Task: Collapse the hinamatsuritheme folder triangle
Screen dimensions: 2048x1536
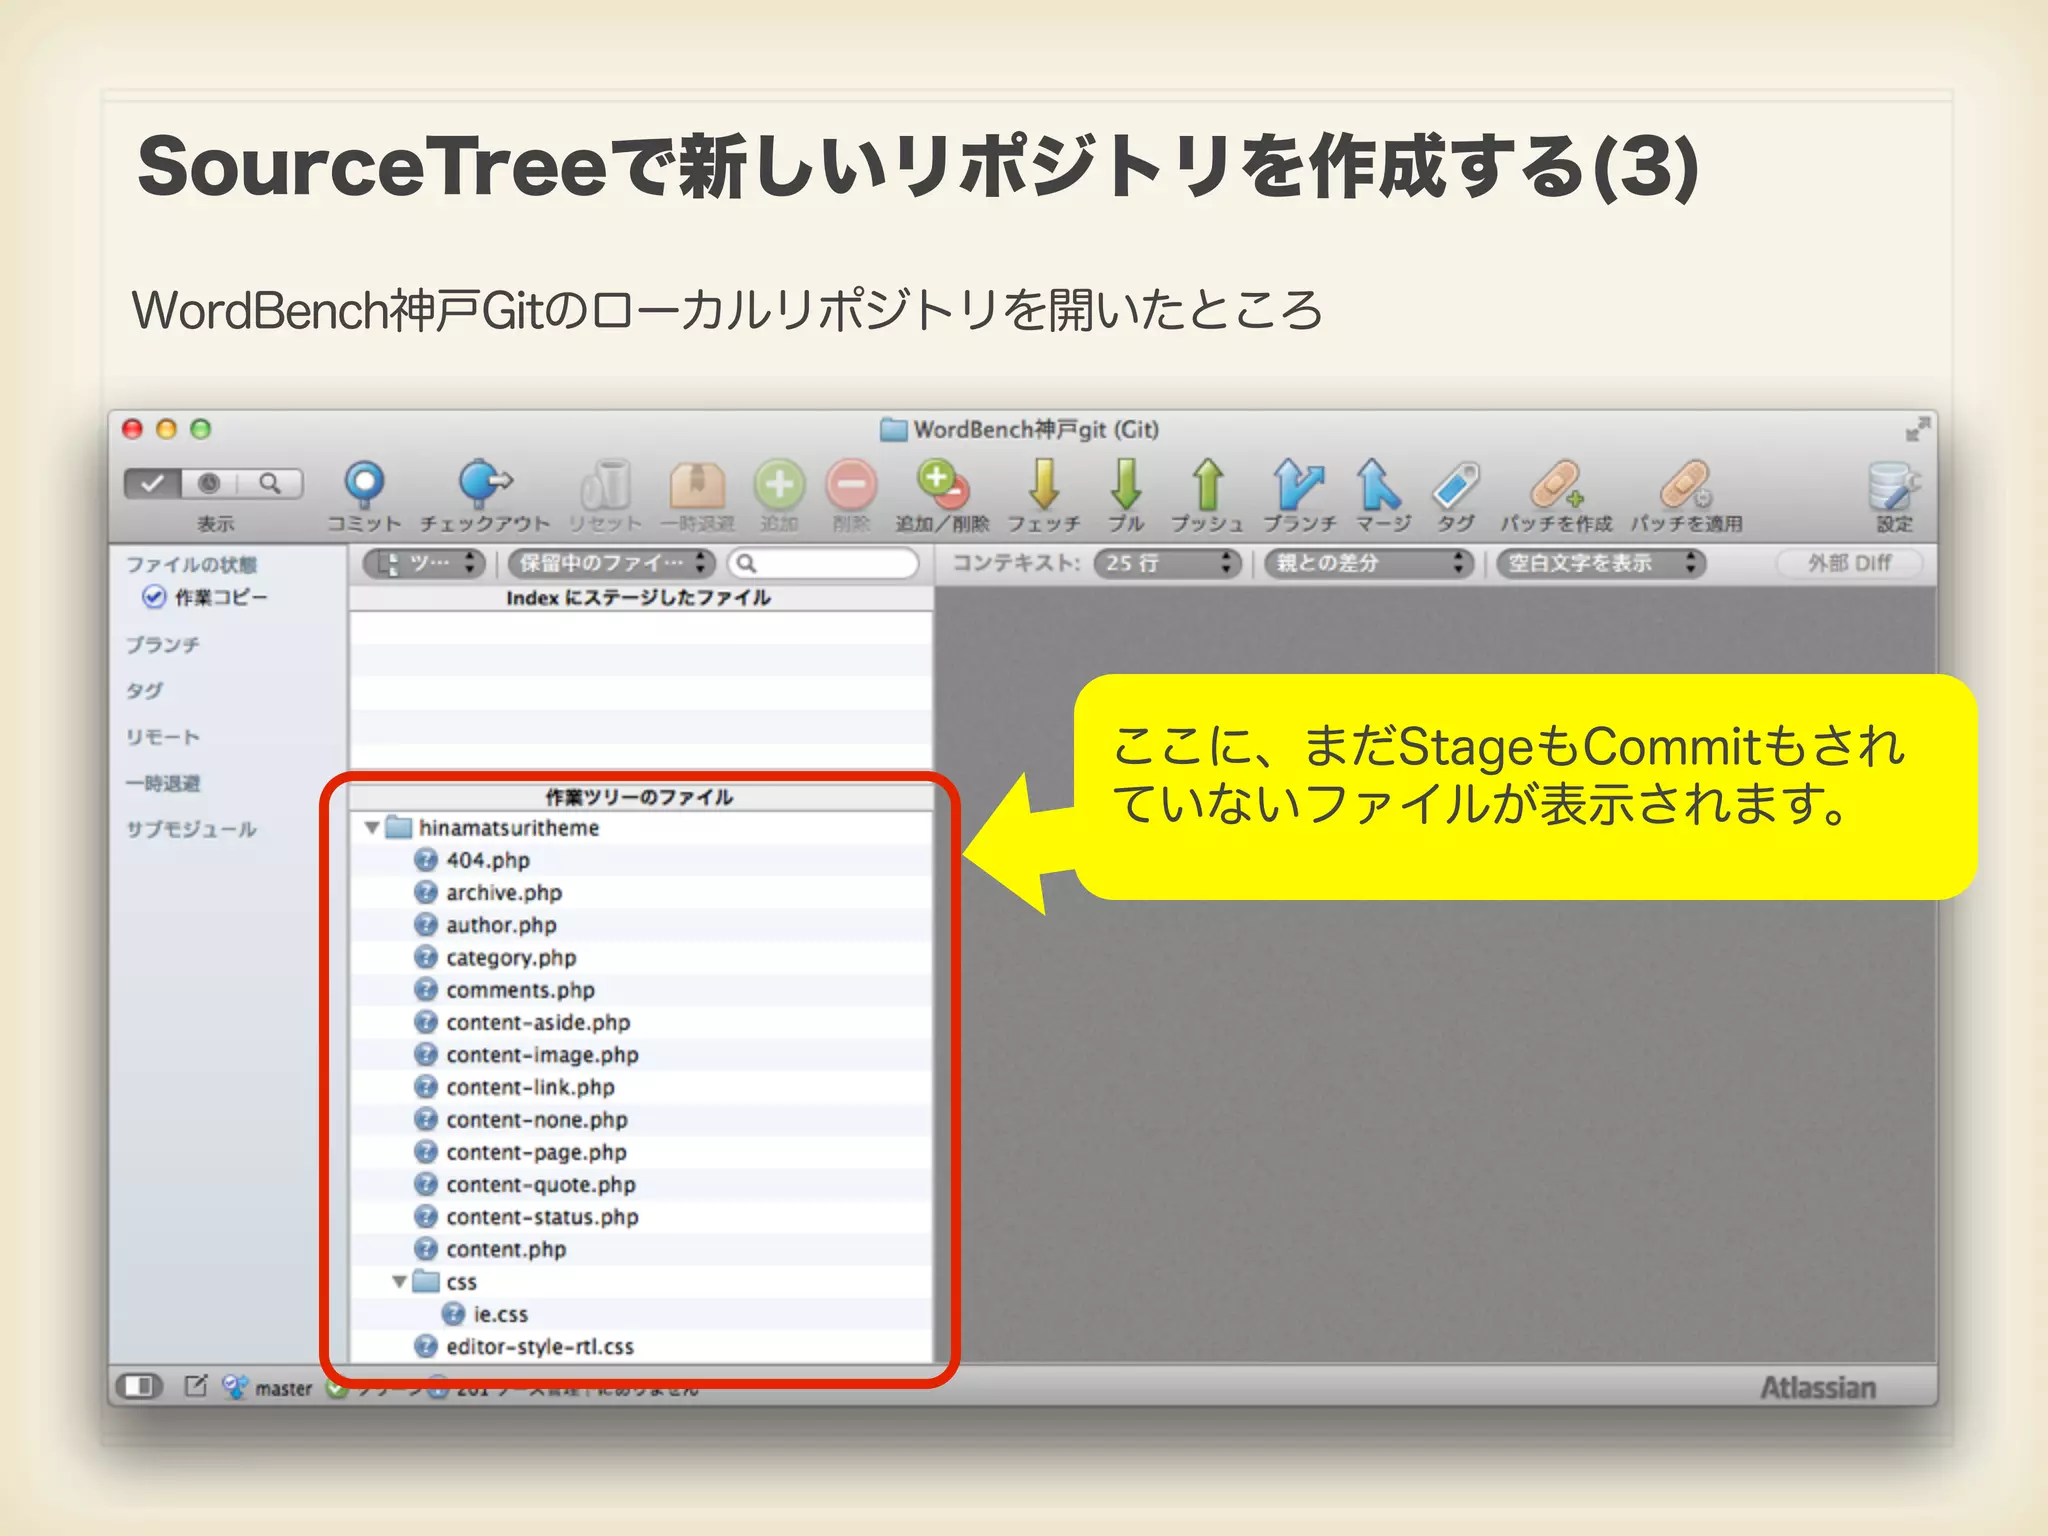Action: coord(372,828)
